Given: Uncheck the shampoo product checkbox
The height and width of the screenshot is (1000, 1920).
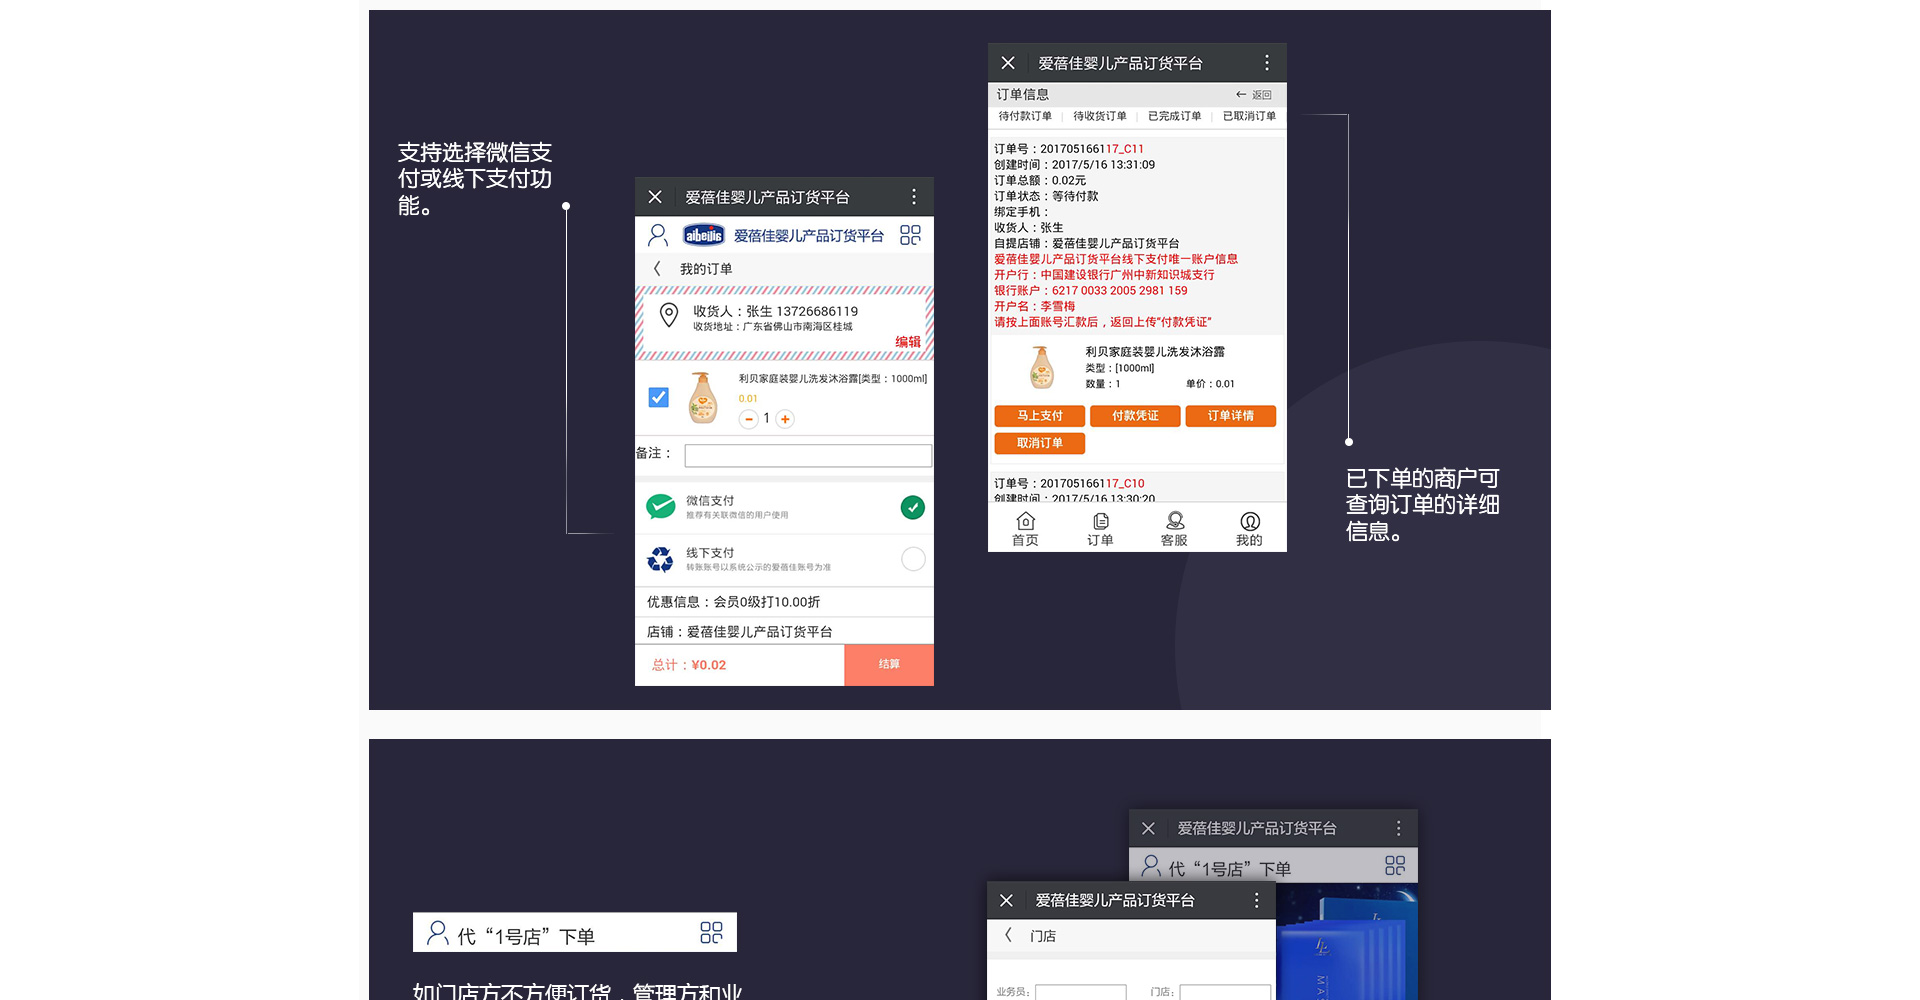Looking at the screenshot, I should (658, 397).
